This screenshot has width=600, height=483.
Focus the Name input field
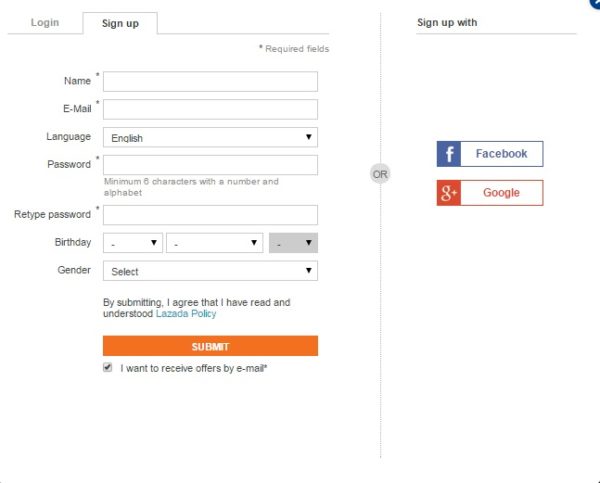(x=210, y=82)
